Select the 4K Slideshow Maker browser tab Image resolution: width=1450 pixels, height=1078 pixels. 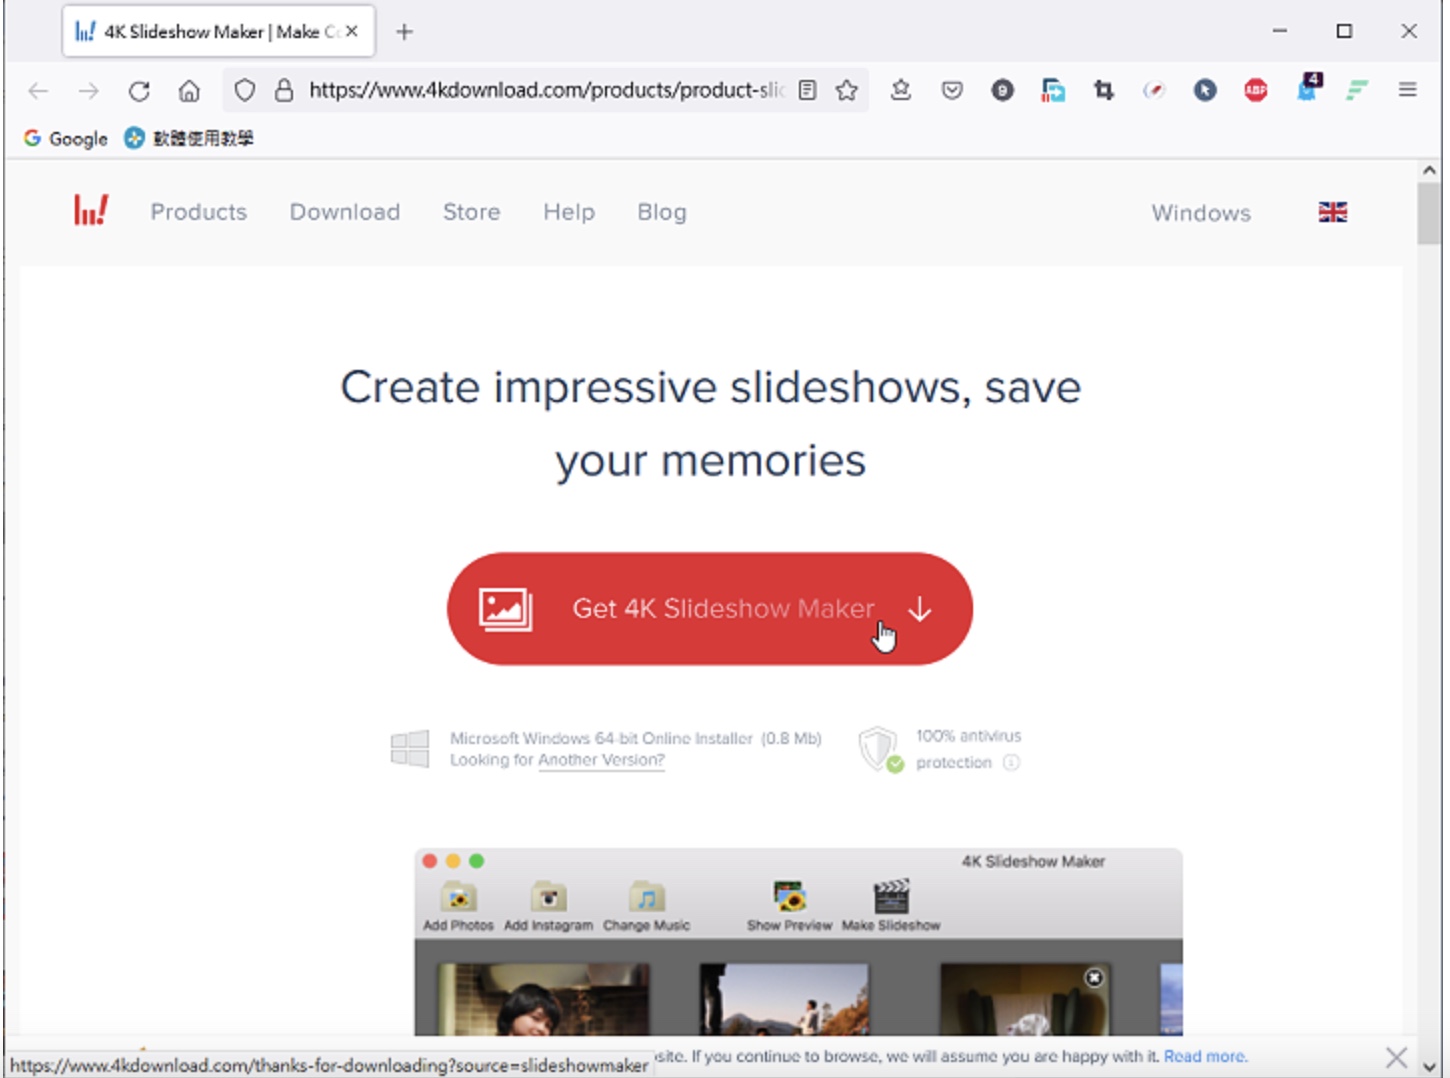[218, 32]
